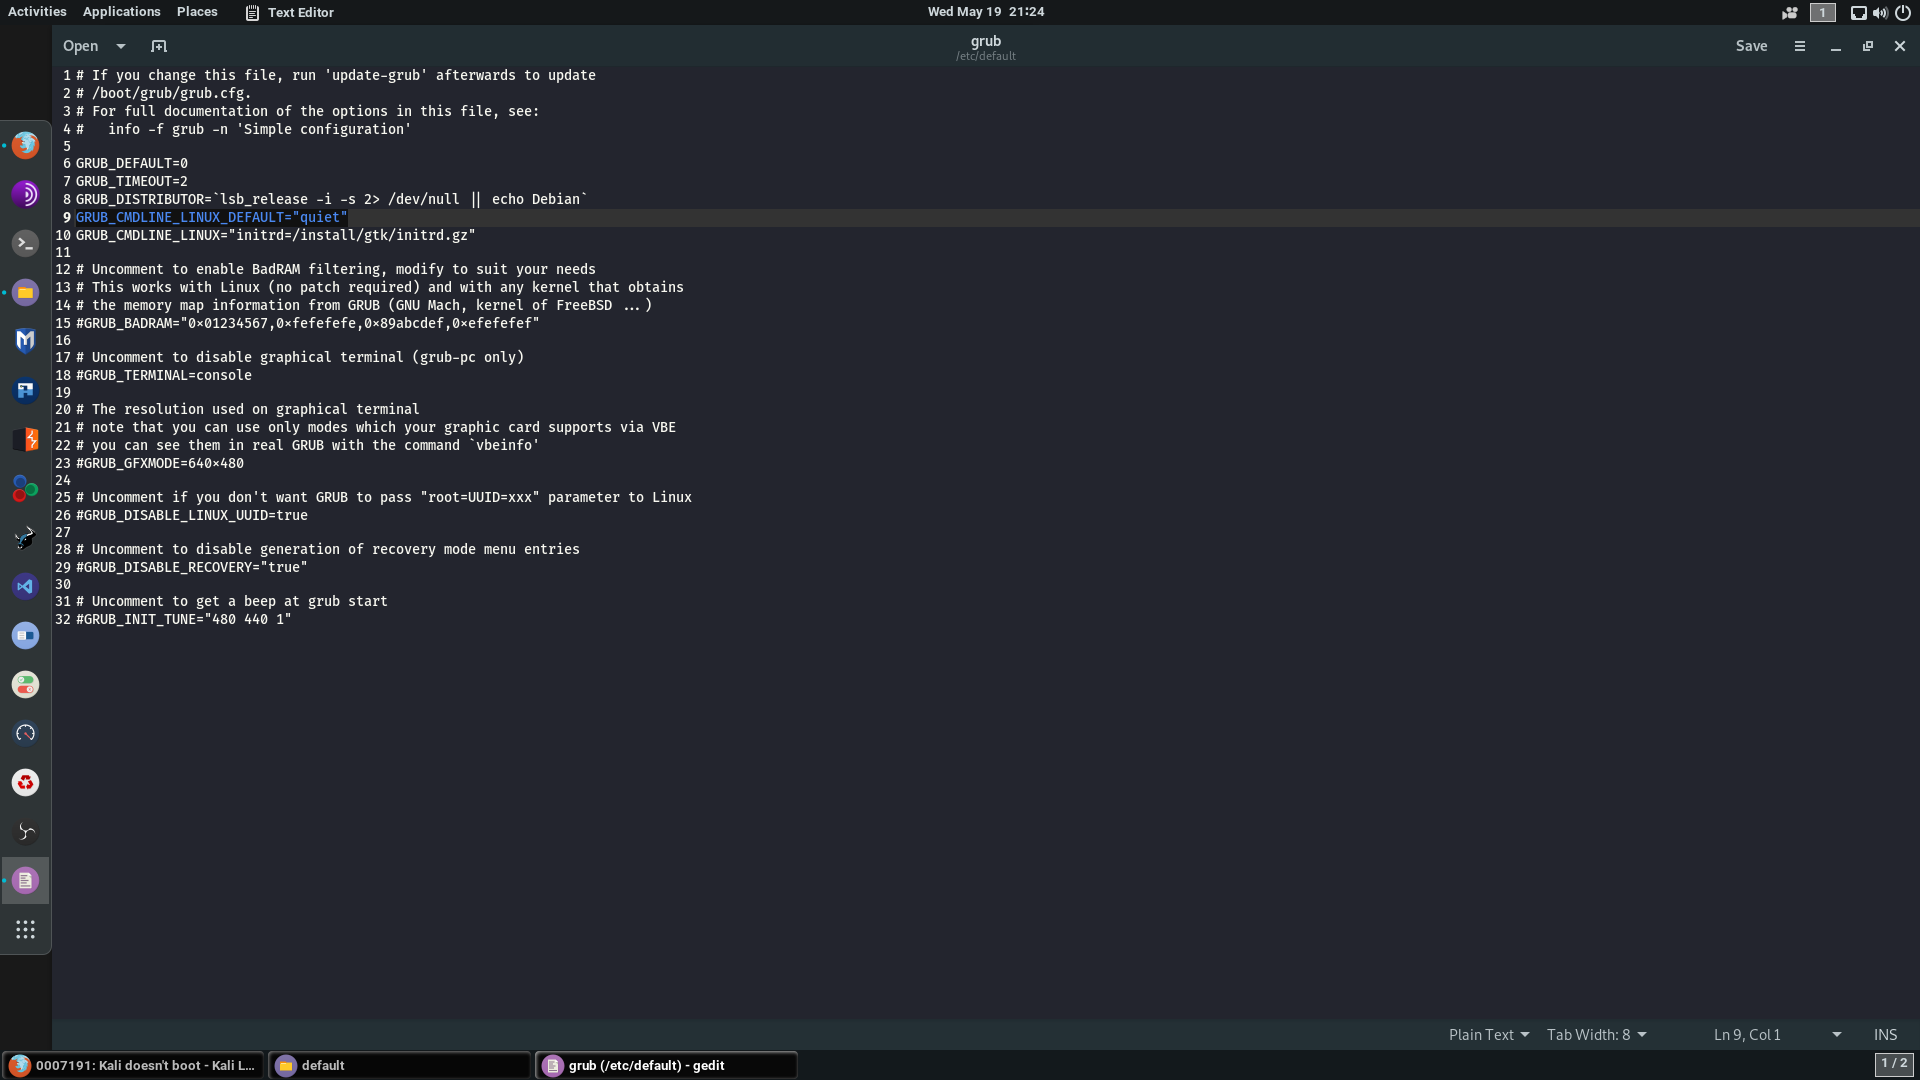
Task: Open the Malwarebytes-style M dock icon
Action: click(x=25, y=341)
